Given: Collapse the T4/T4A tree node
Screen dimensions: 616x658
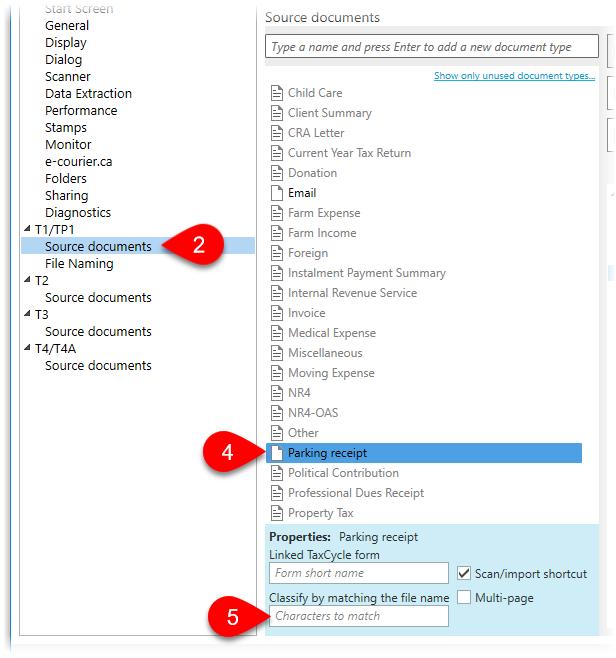Looking at the screenshot, I should coord(27,349).
